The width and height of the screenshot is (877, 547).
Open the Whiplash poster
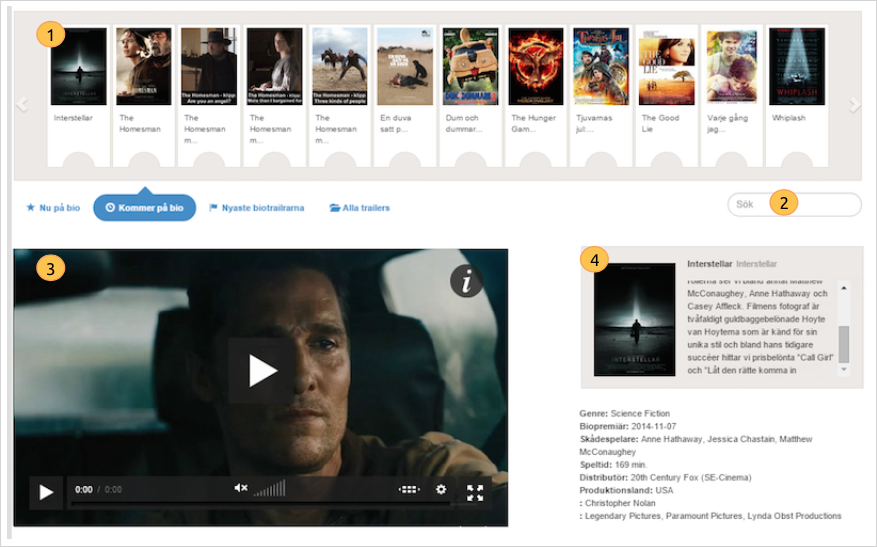click(x=797, y=67)
